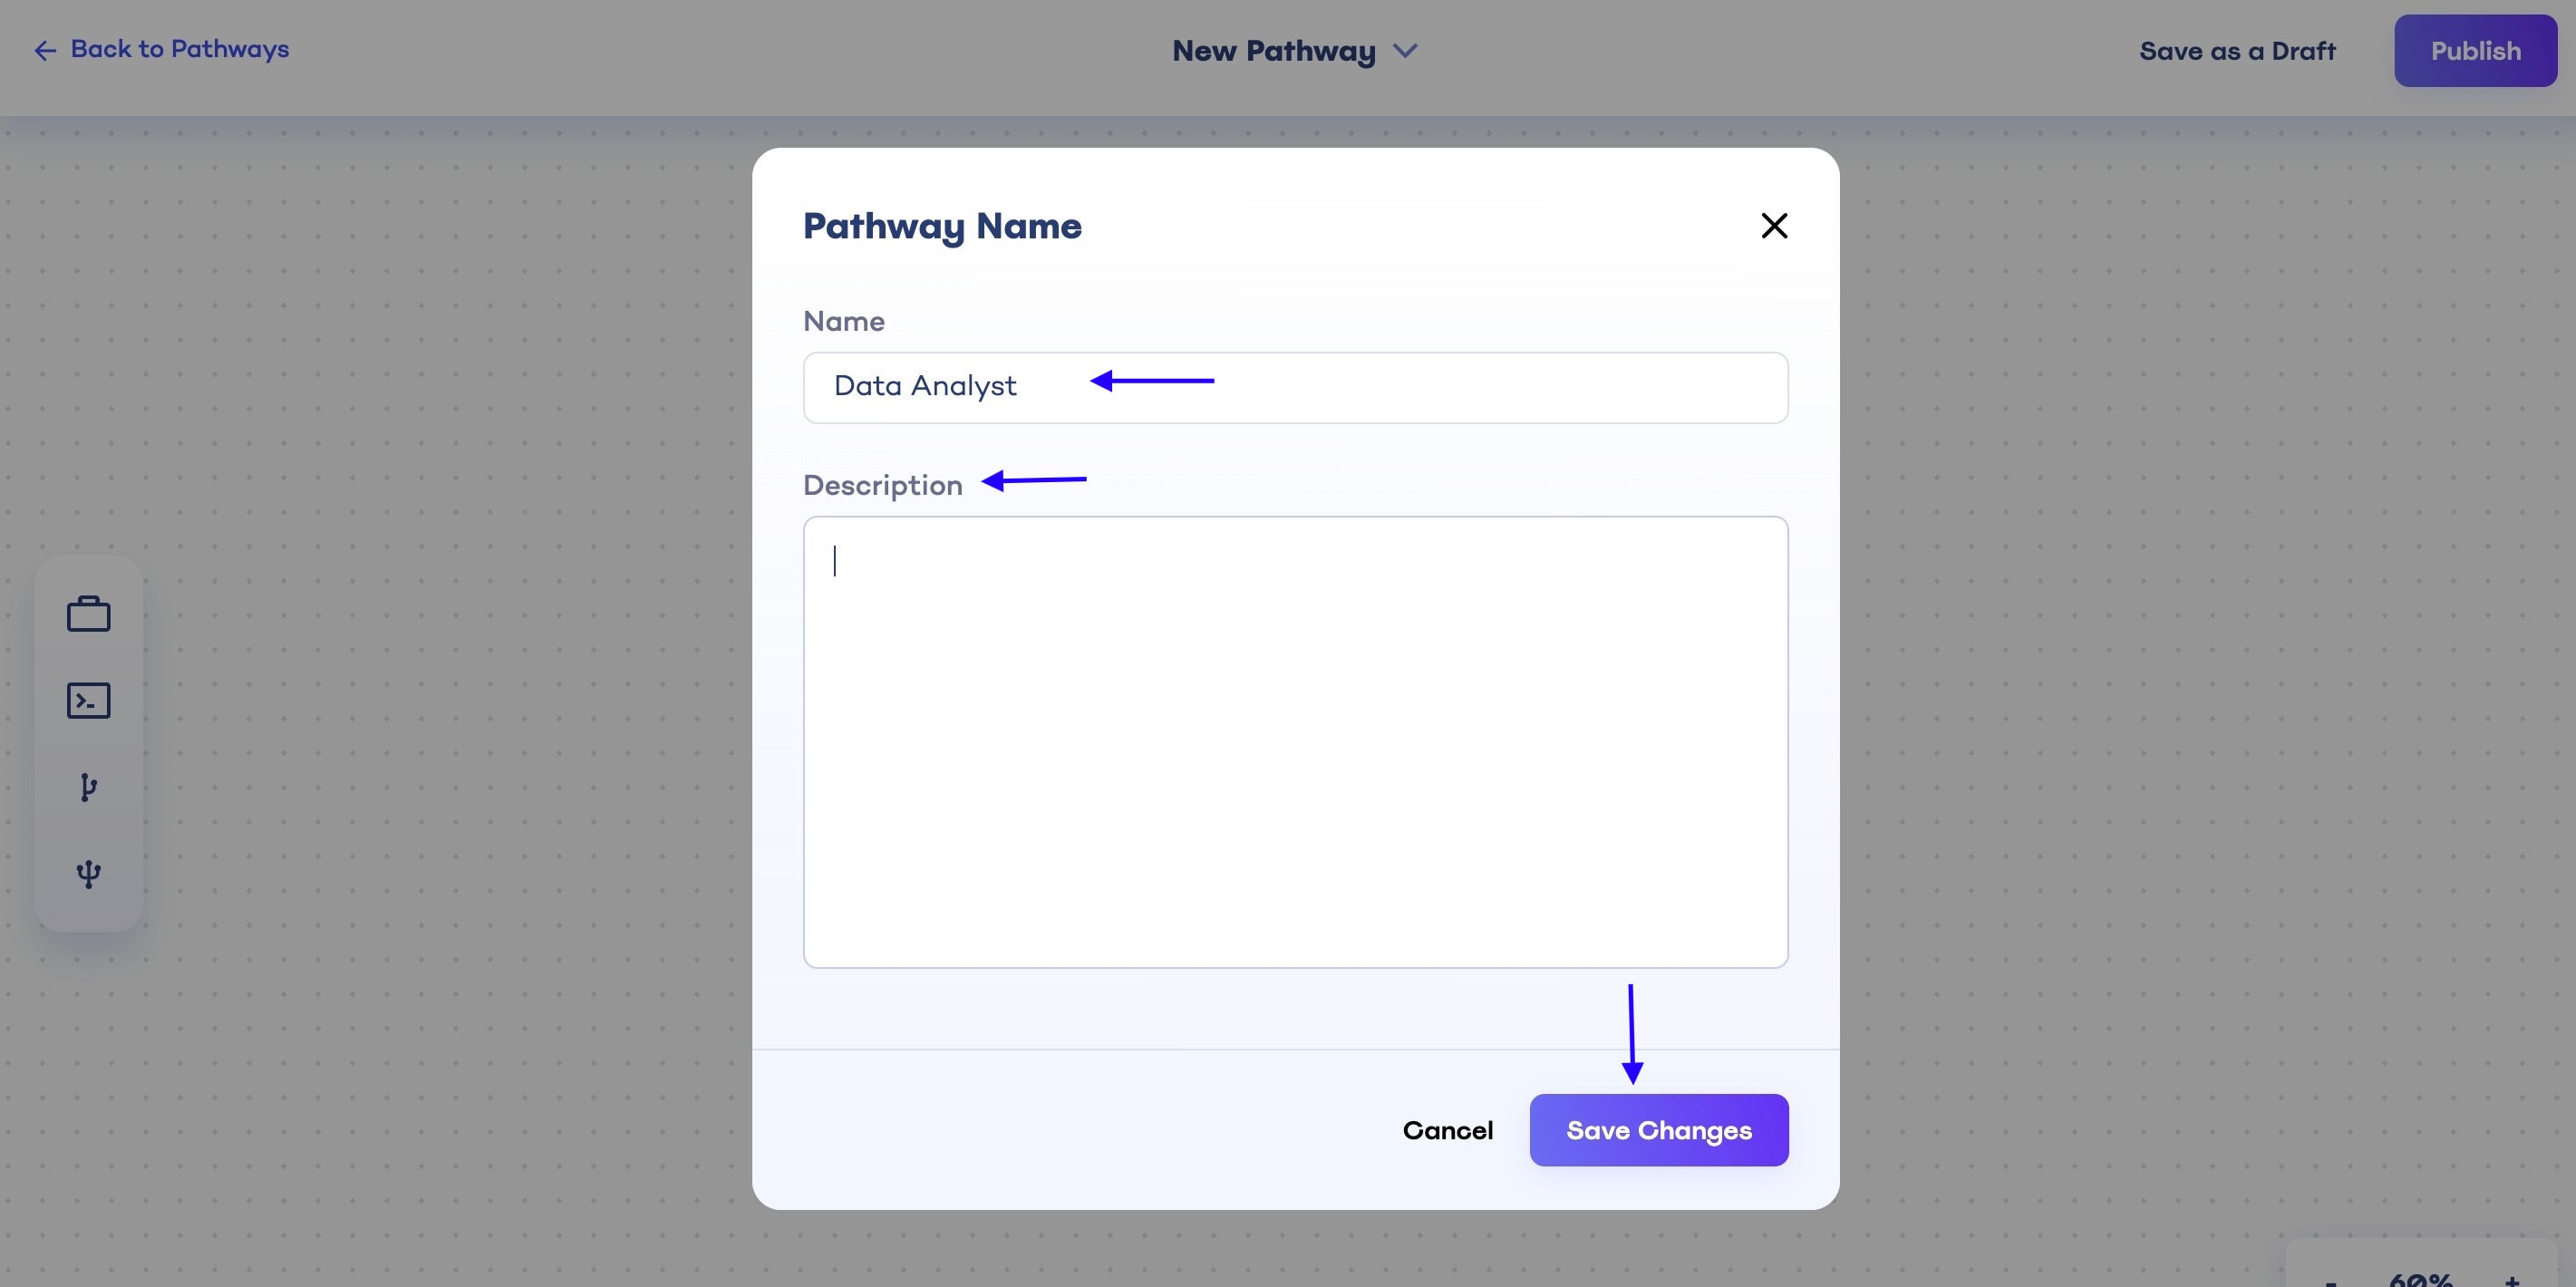Click the back arrow icon at top left
This screenshot has height=1287, width=2576.
[x=44, y=50]
